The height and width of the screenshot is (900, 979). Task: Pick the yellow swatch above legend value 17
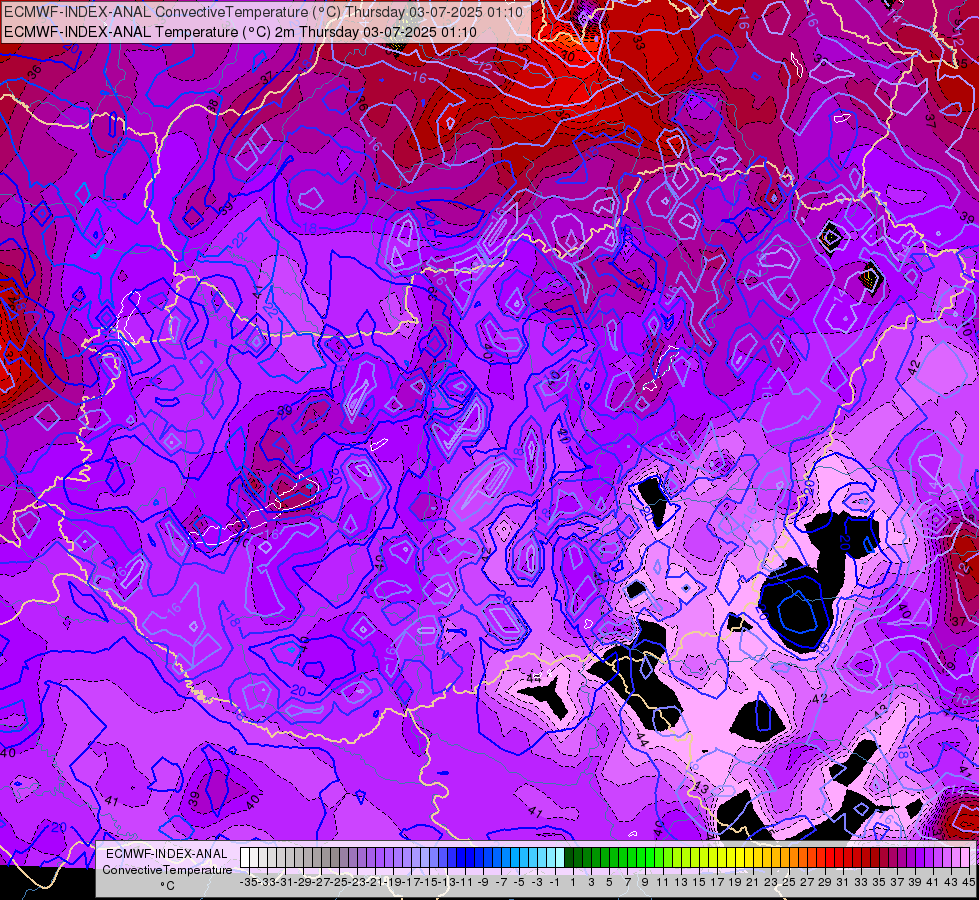[x=714, y=857]
